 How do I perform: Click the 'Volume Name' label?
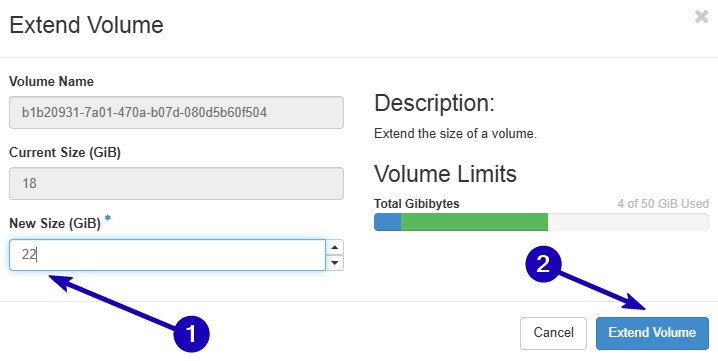tap(51, 82)
